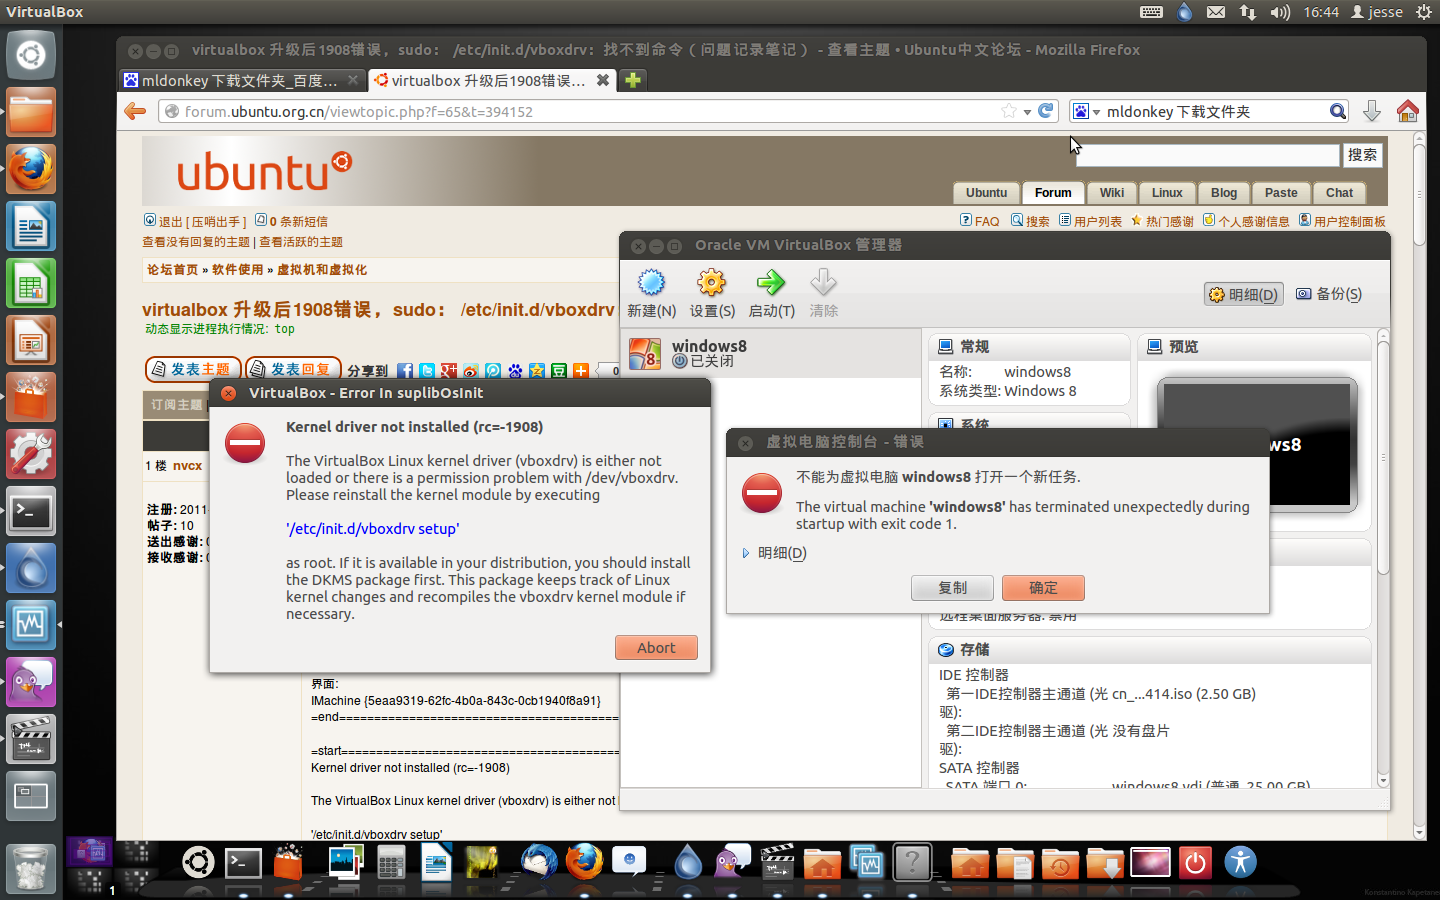Open the Paste tab on the forum navigation

tap(1281, 193)
